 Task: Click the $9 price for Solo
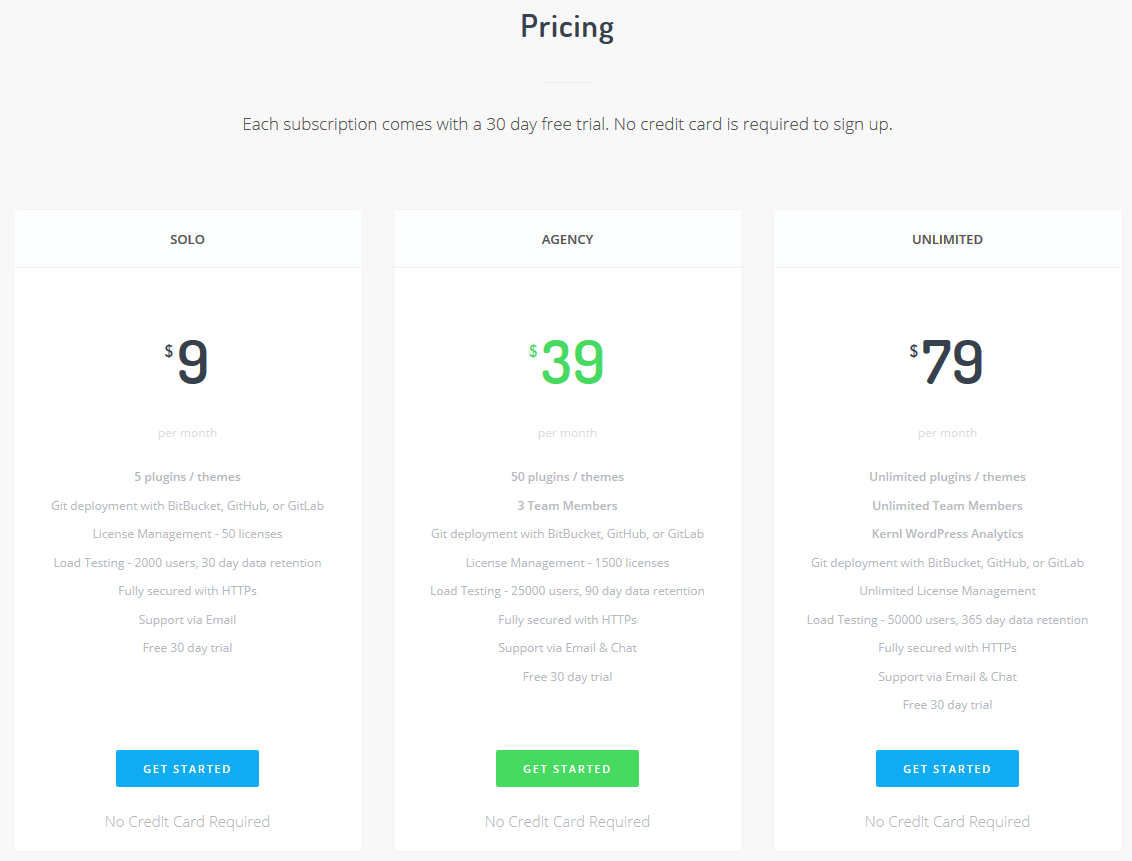(x=187, y=362)
